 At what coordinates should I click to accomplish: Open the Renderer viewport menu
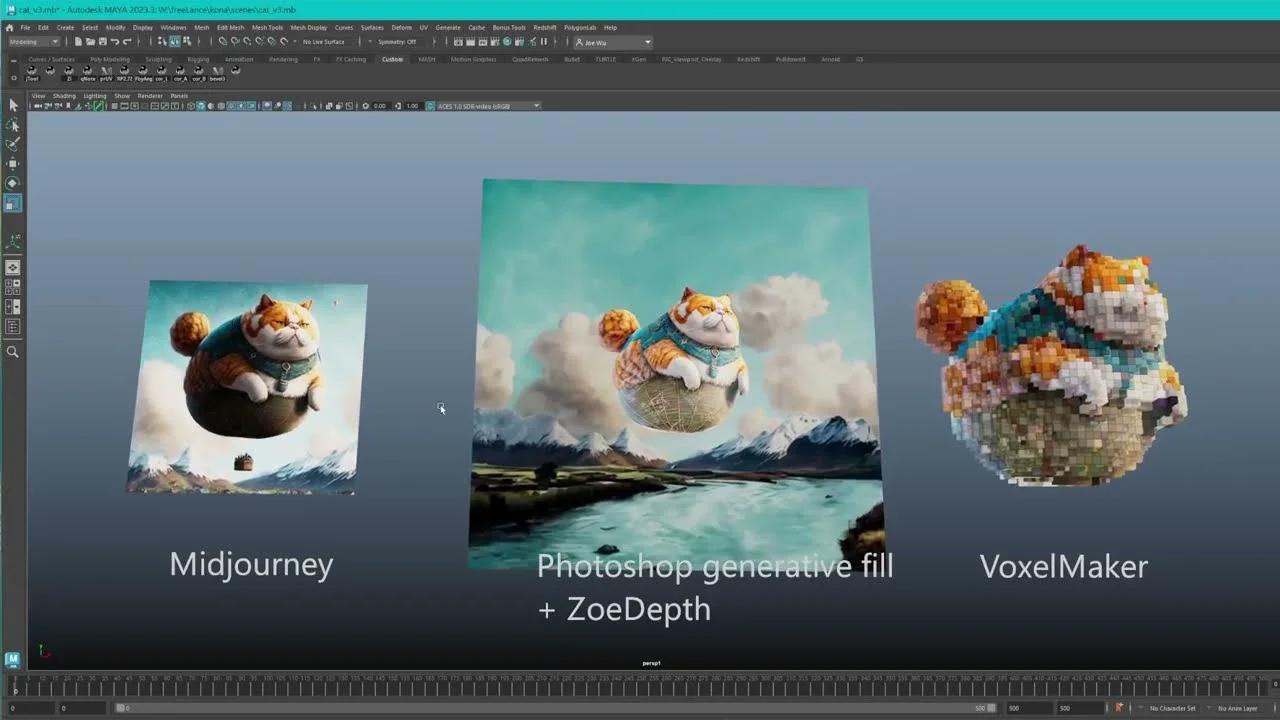pyautogui.click(x=151, y=95)
